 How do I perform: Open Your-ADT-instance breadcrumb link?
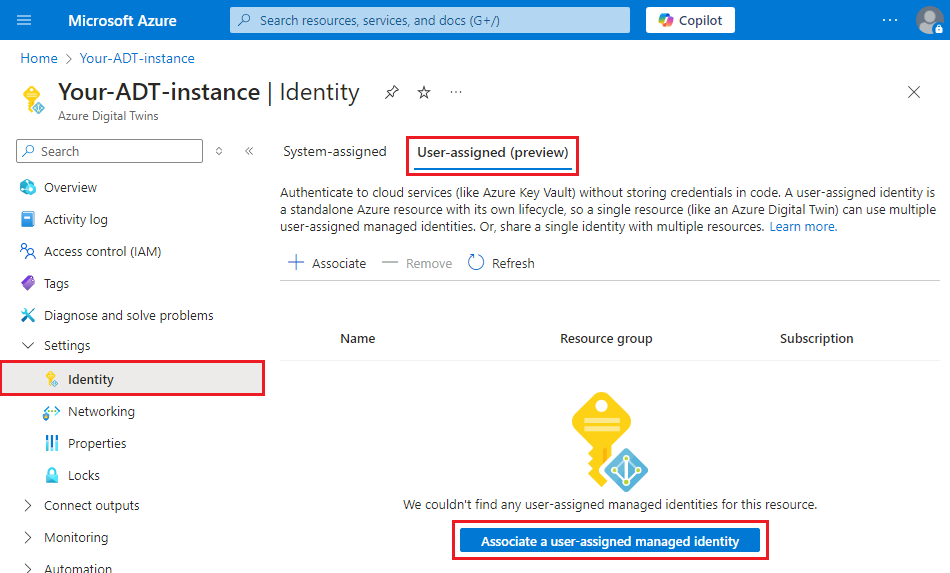(137, 58)
